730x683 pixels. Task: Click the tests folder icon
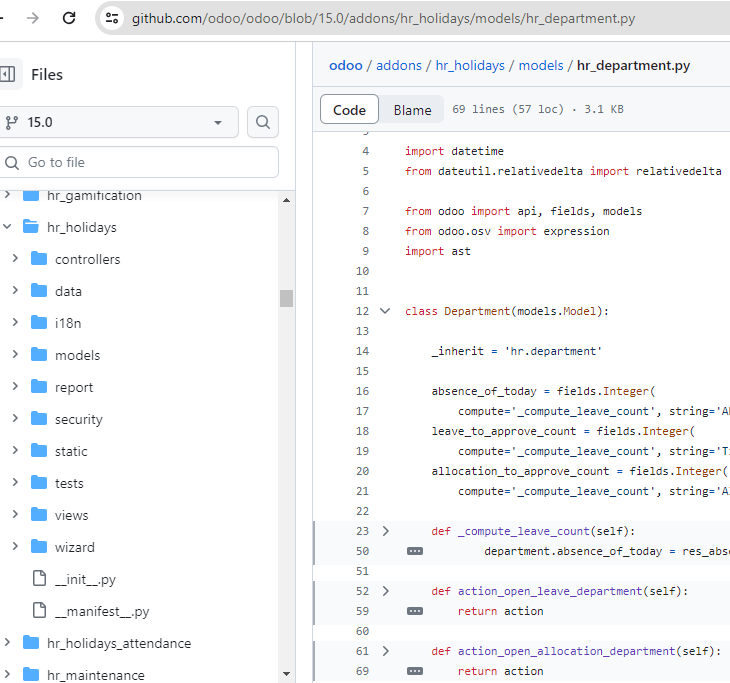pyautogui.click(x=39, y=482)
